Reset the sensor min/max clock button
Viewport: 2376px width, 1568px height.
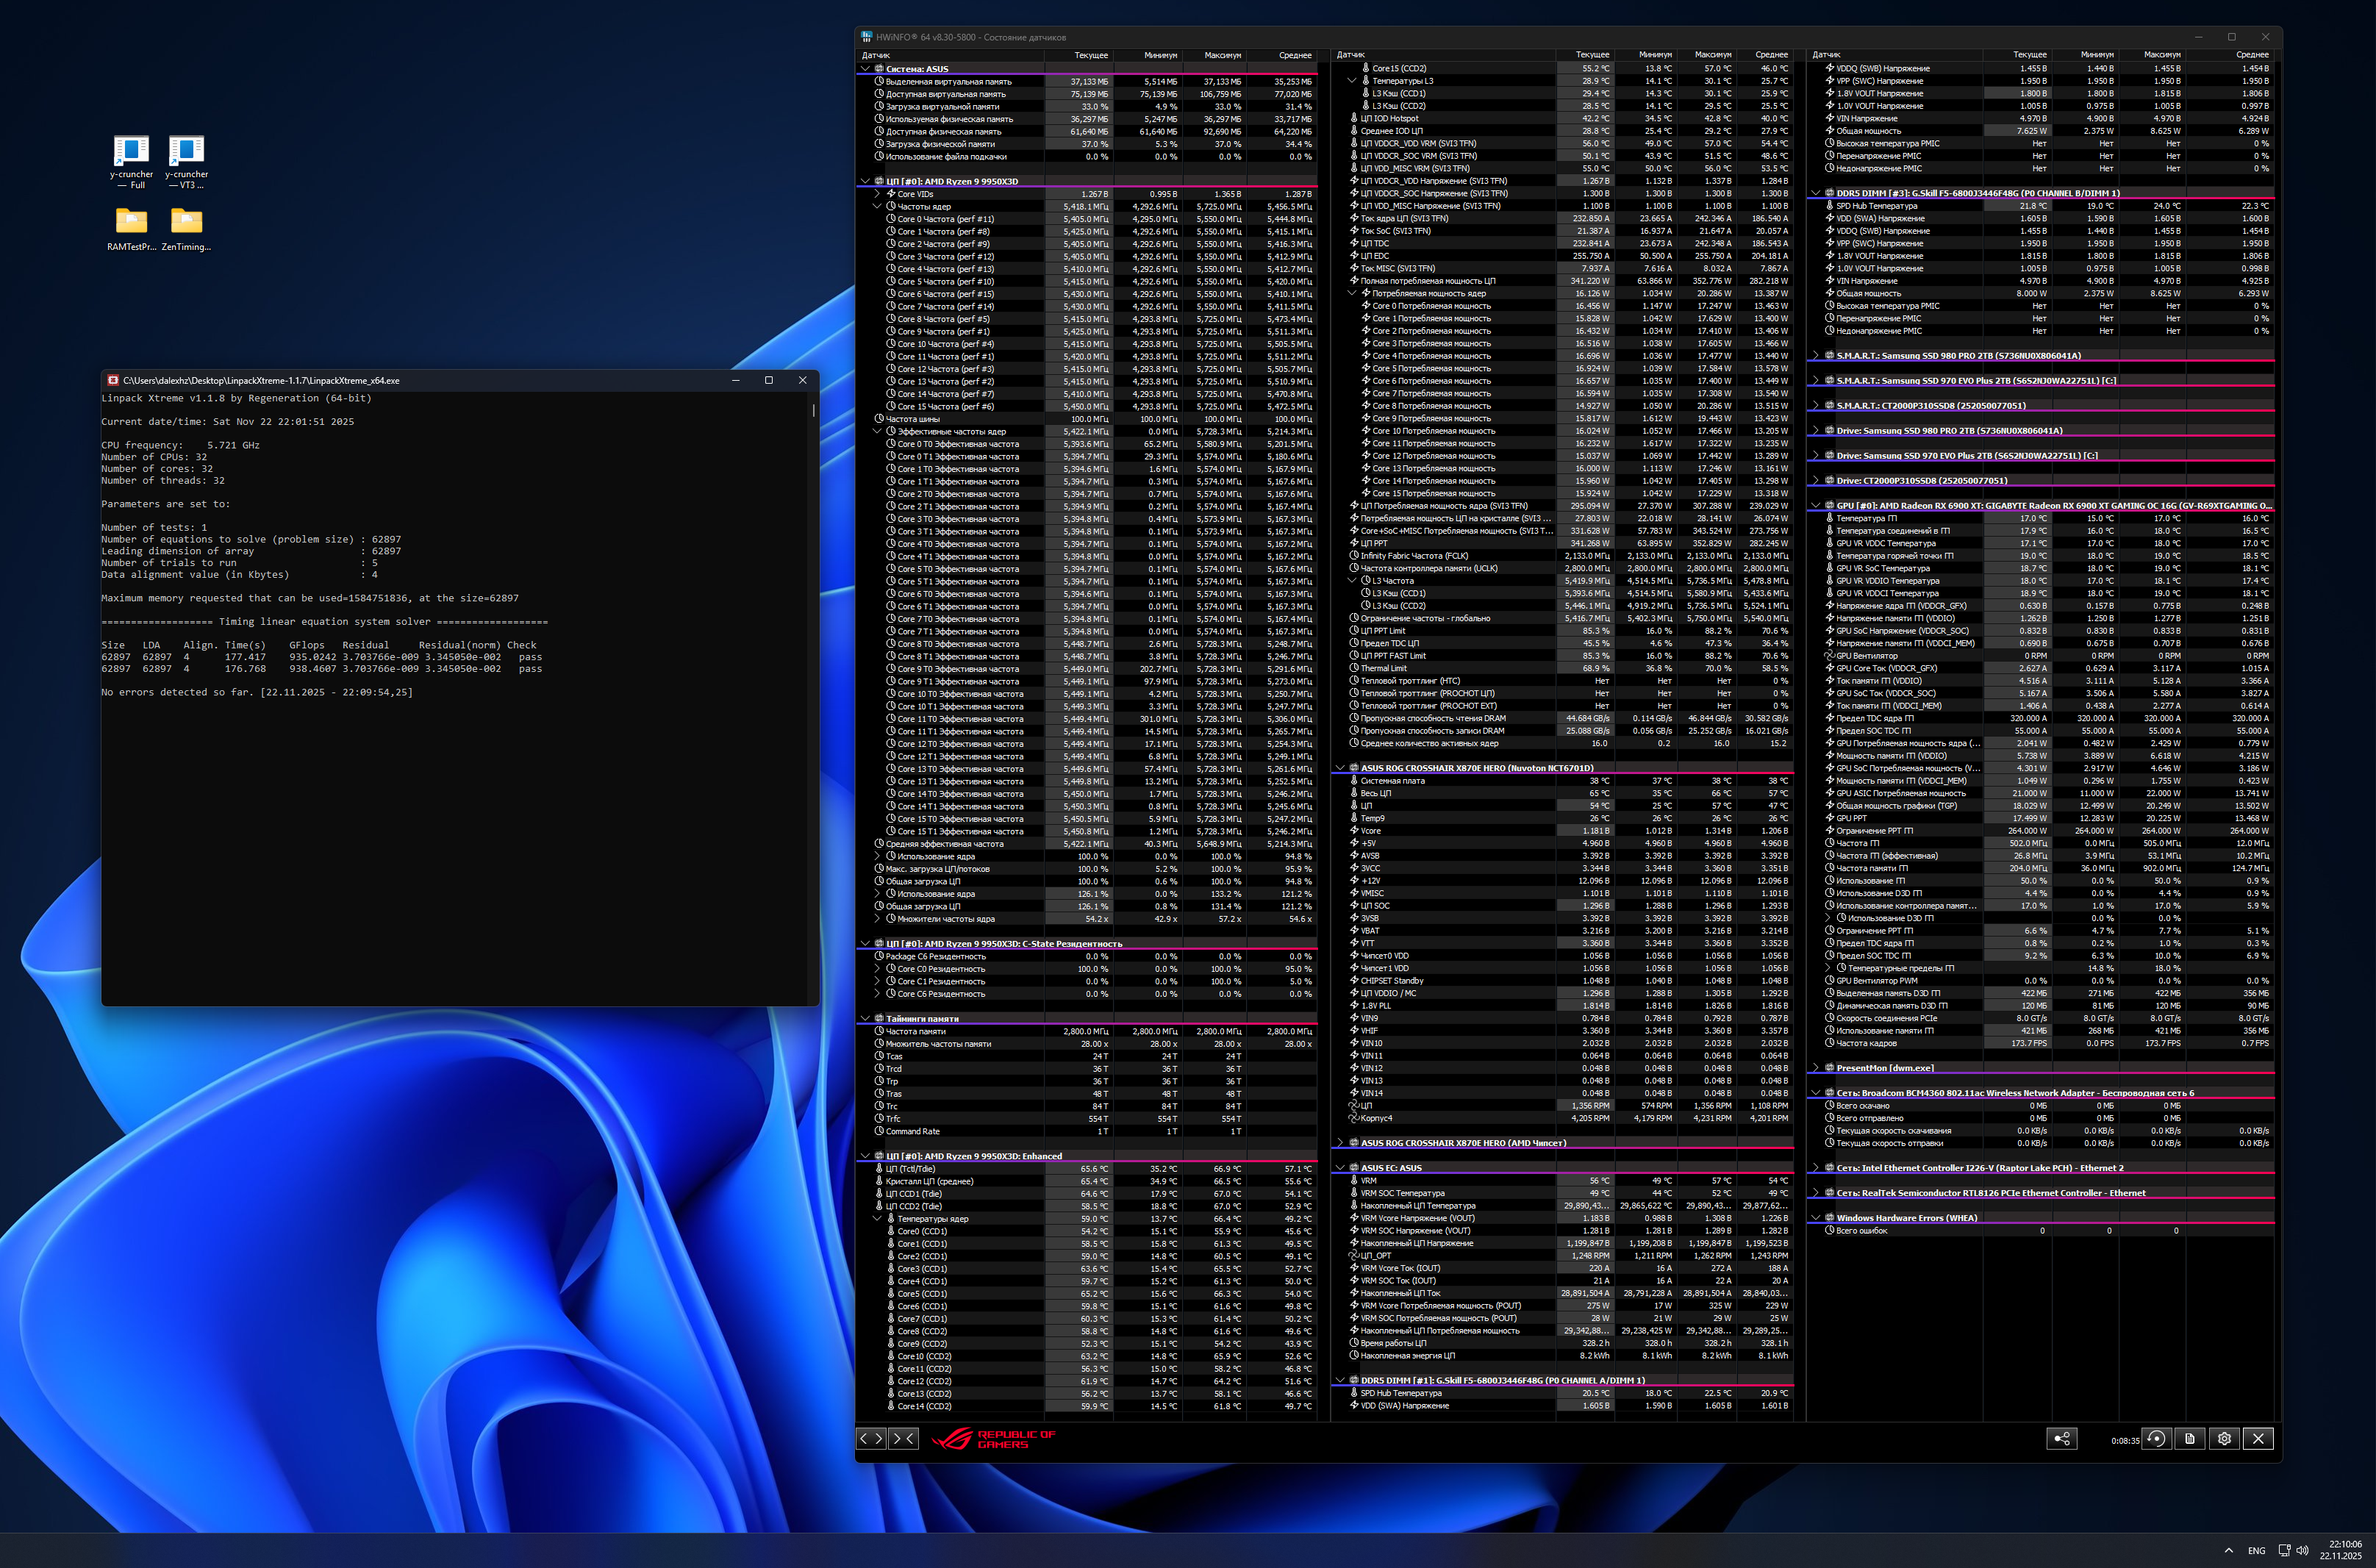tap(2156, 1438)
